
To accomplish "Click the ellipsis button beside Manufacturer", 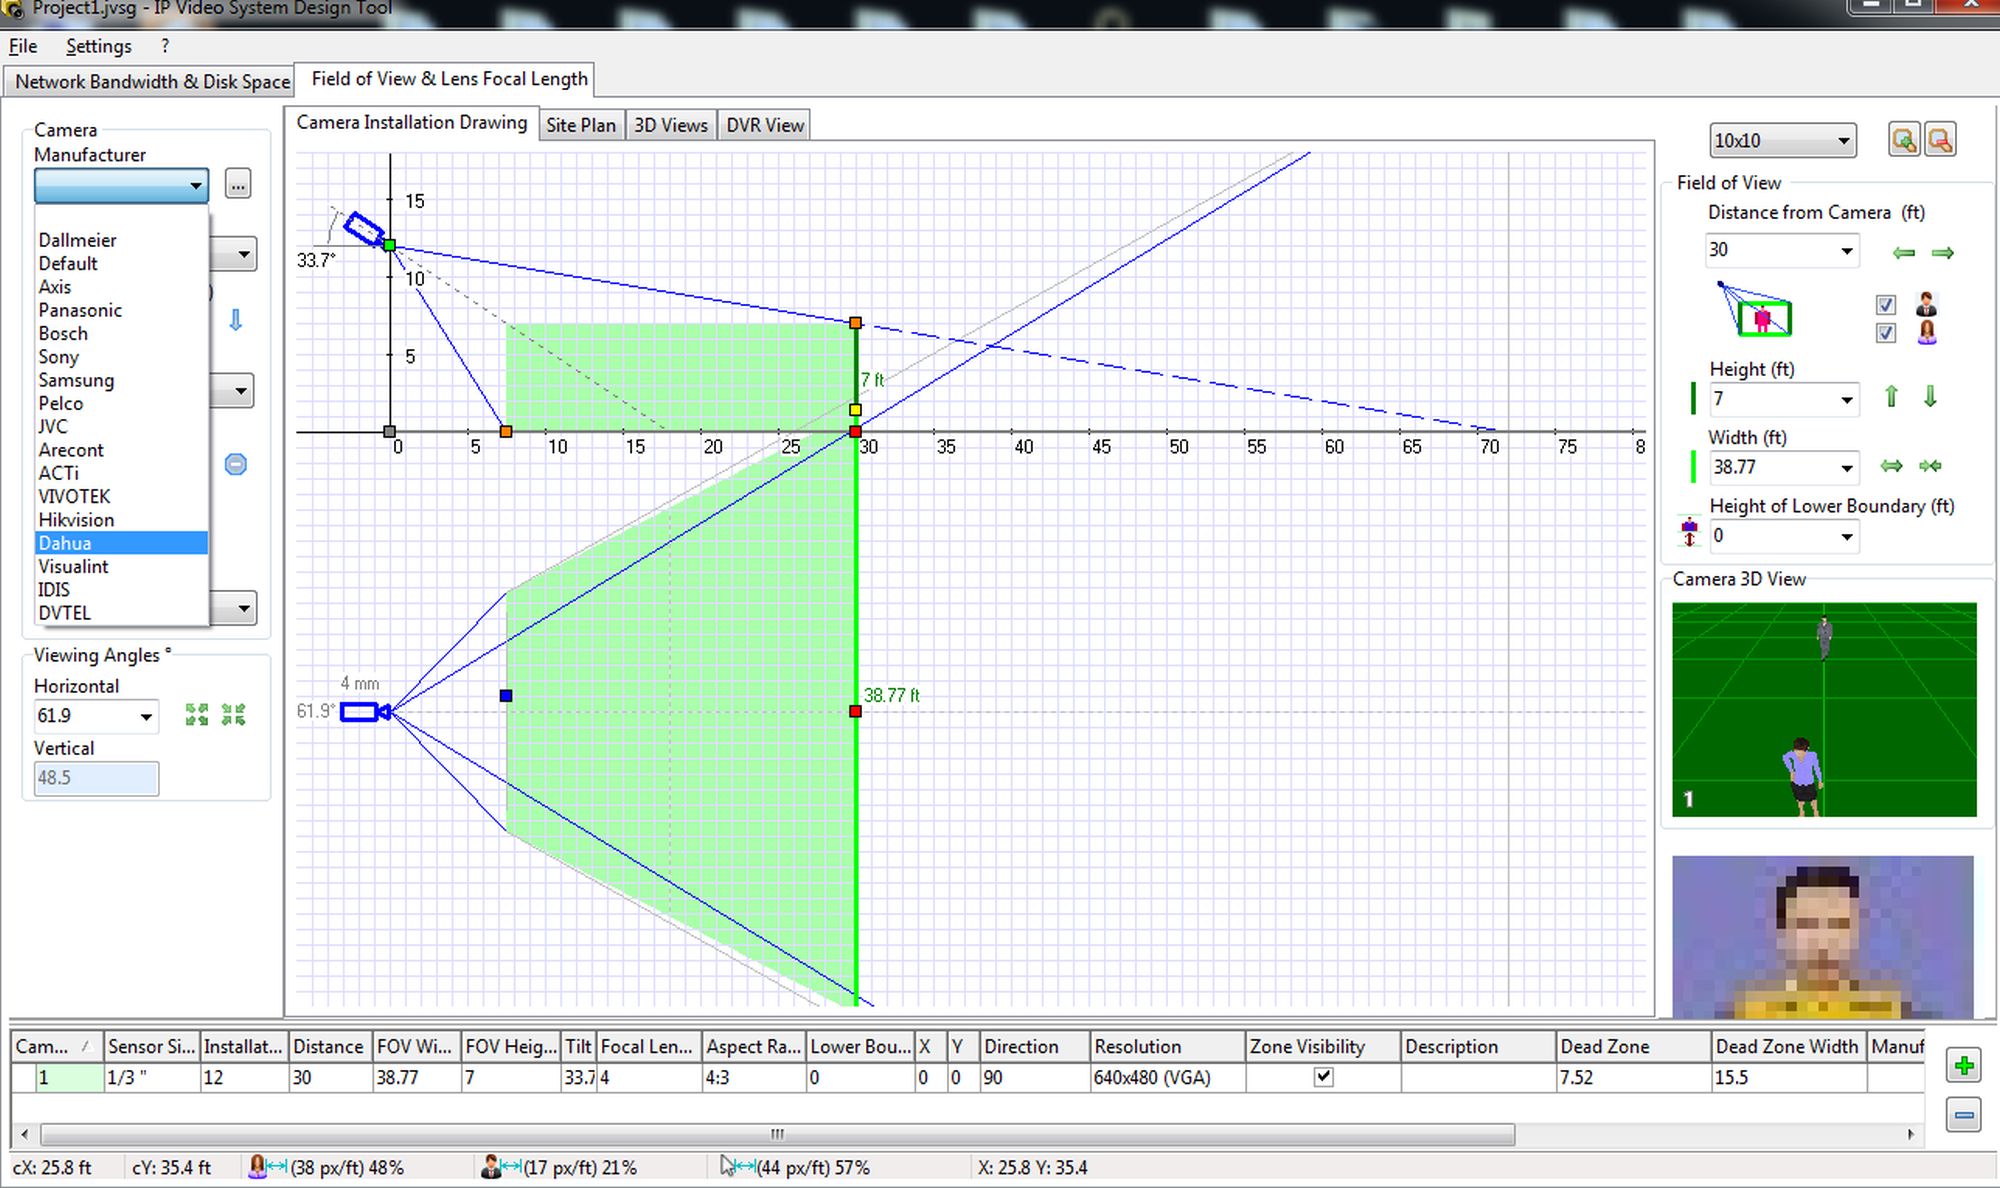I will click(237, 185).
